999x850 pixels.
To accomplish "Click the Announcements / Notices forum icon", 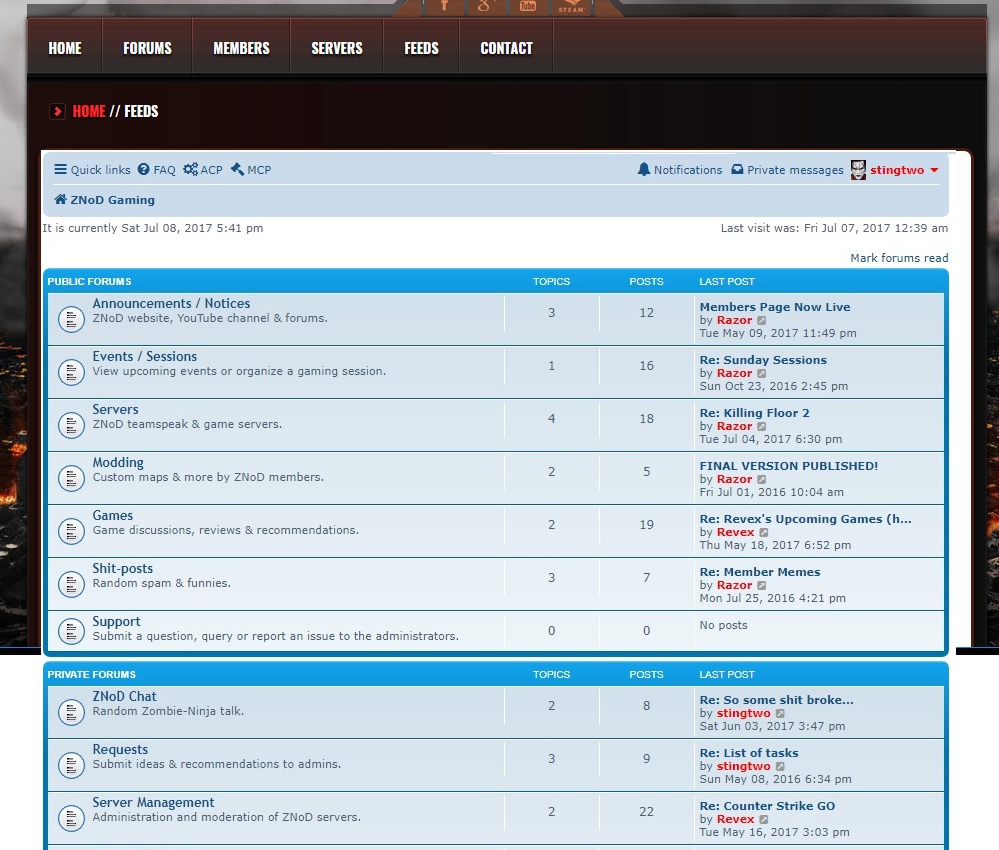I will pyautogui.click(x=71, y=319).
